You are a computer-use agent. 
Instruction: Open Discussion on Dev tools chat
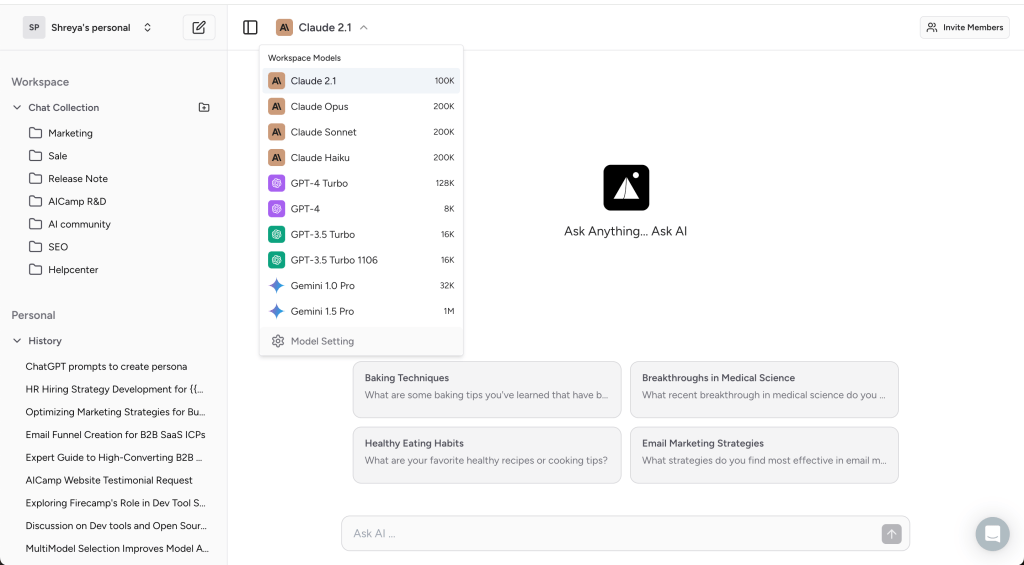(116, 526)
